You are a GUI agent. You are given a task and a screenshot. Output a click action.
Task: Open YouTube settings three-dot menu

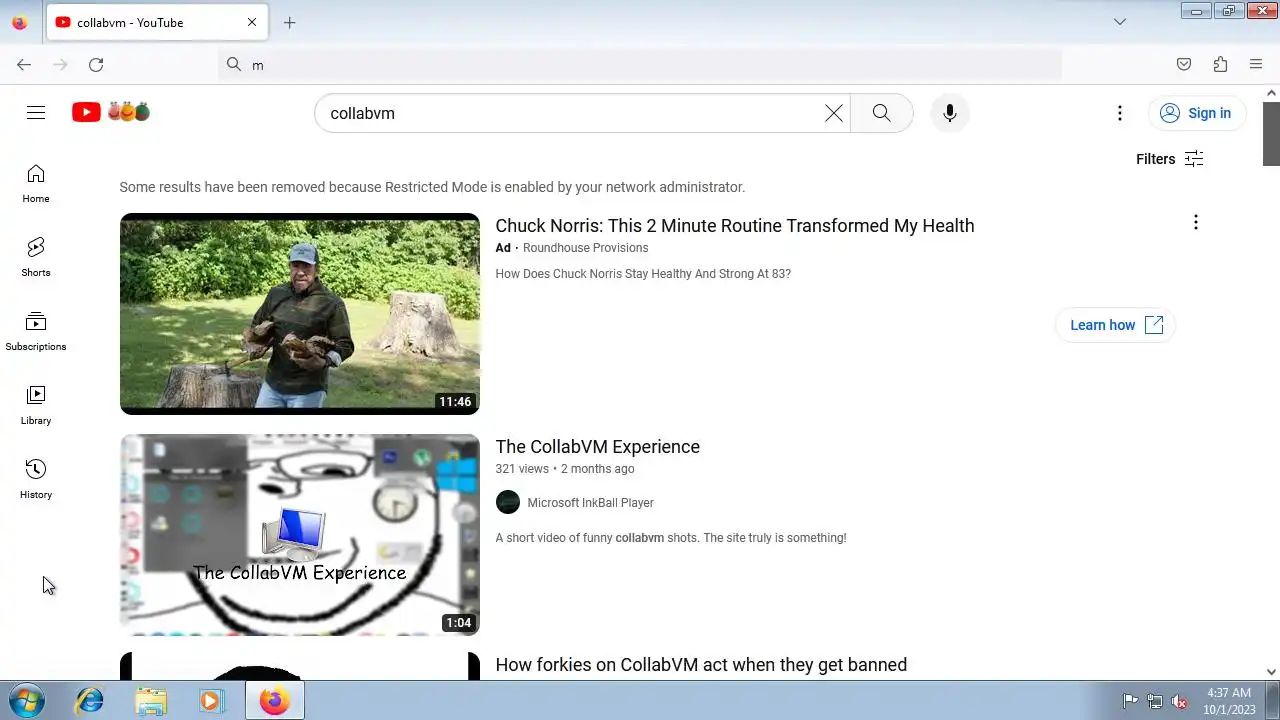tap(1120, 113)
